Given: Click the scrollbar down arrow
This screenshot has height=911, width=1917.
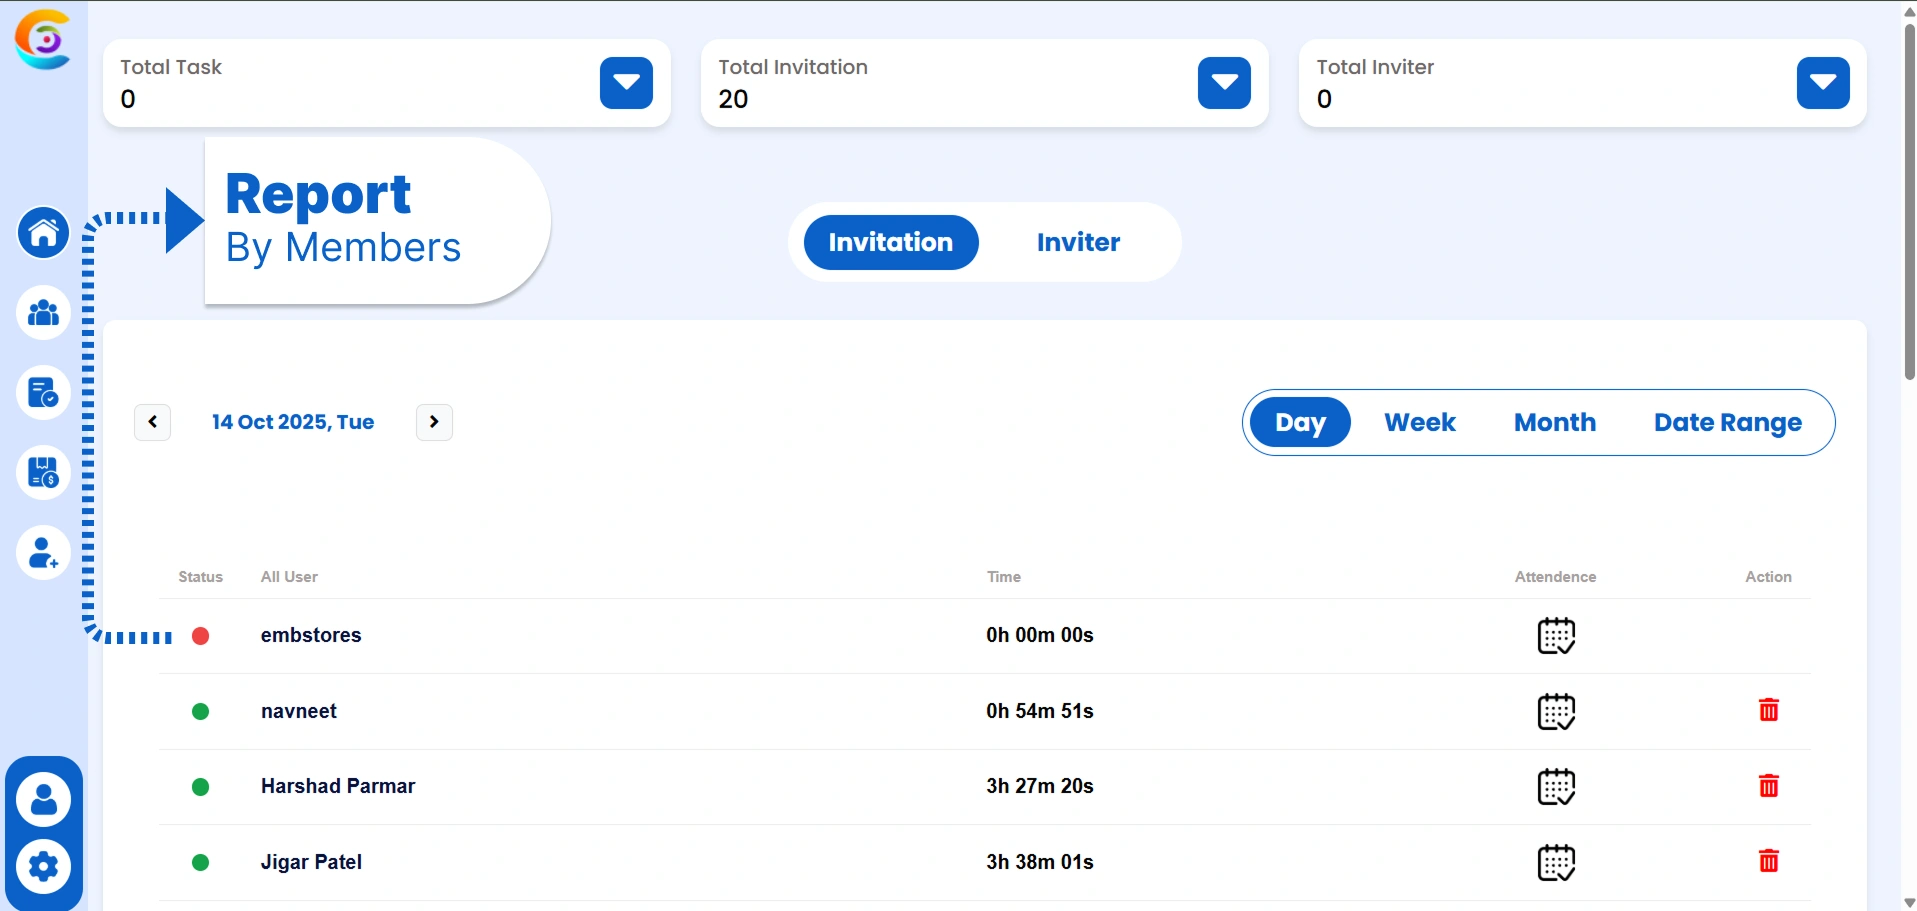Looking at the screenshot, I should click(1908, 899).
